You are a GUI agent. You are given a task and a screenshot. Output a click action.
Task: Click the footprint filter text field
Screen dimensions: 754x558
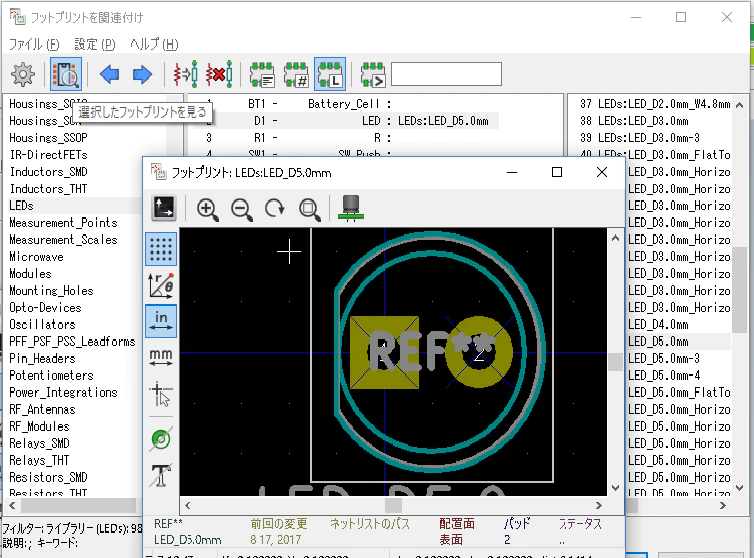(x=446, y=74)
